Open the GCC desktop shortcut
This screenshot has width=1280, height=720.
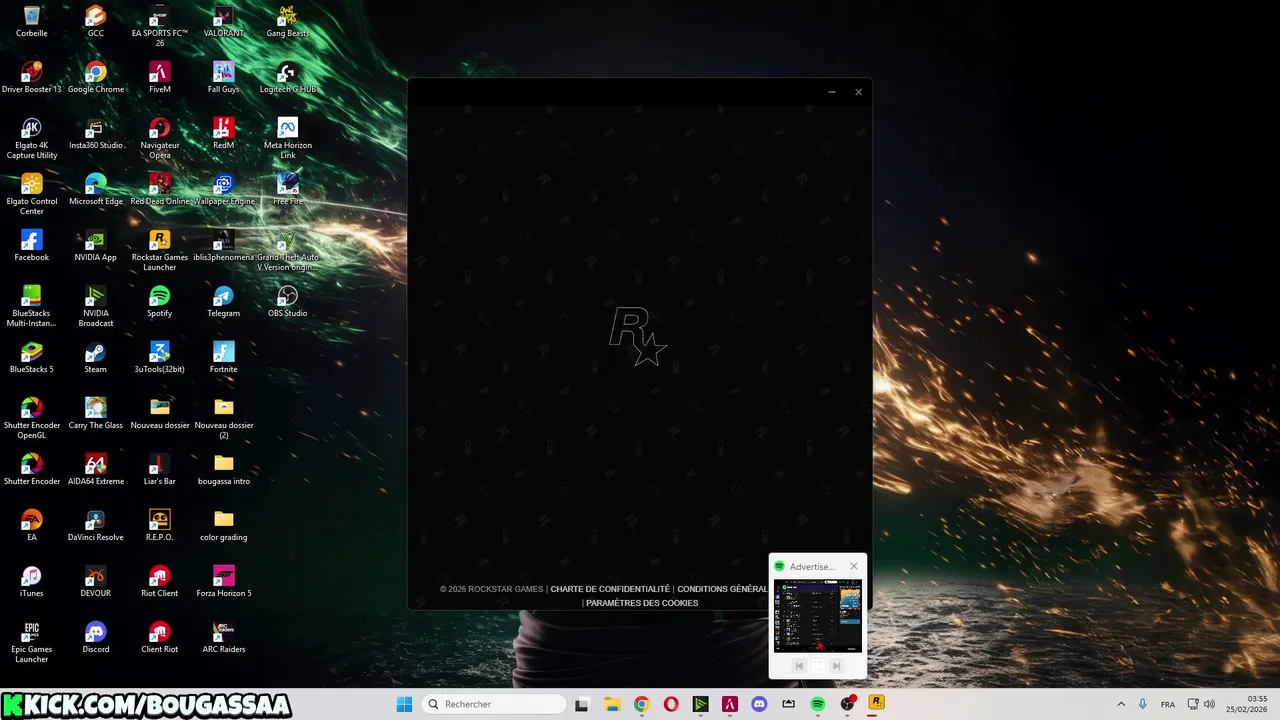point(96,21)
